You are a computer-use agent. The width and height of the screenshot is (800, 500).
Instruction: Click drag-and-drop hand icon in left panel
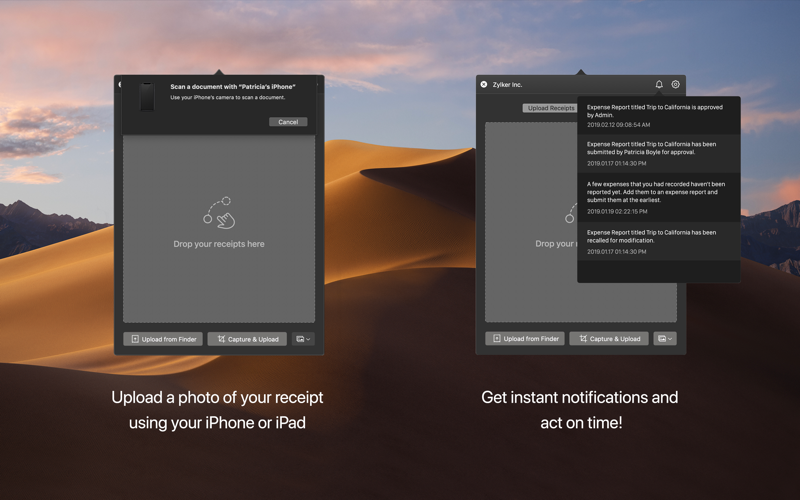[x=219, y=213]
